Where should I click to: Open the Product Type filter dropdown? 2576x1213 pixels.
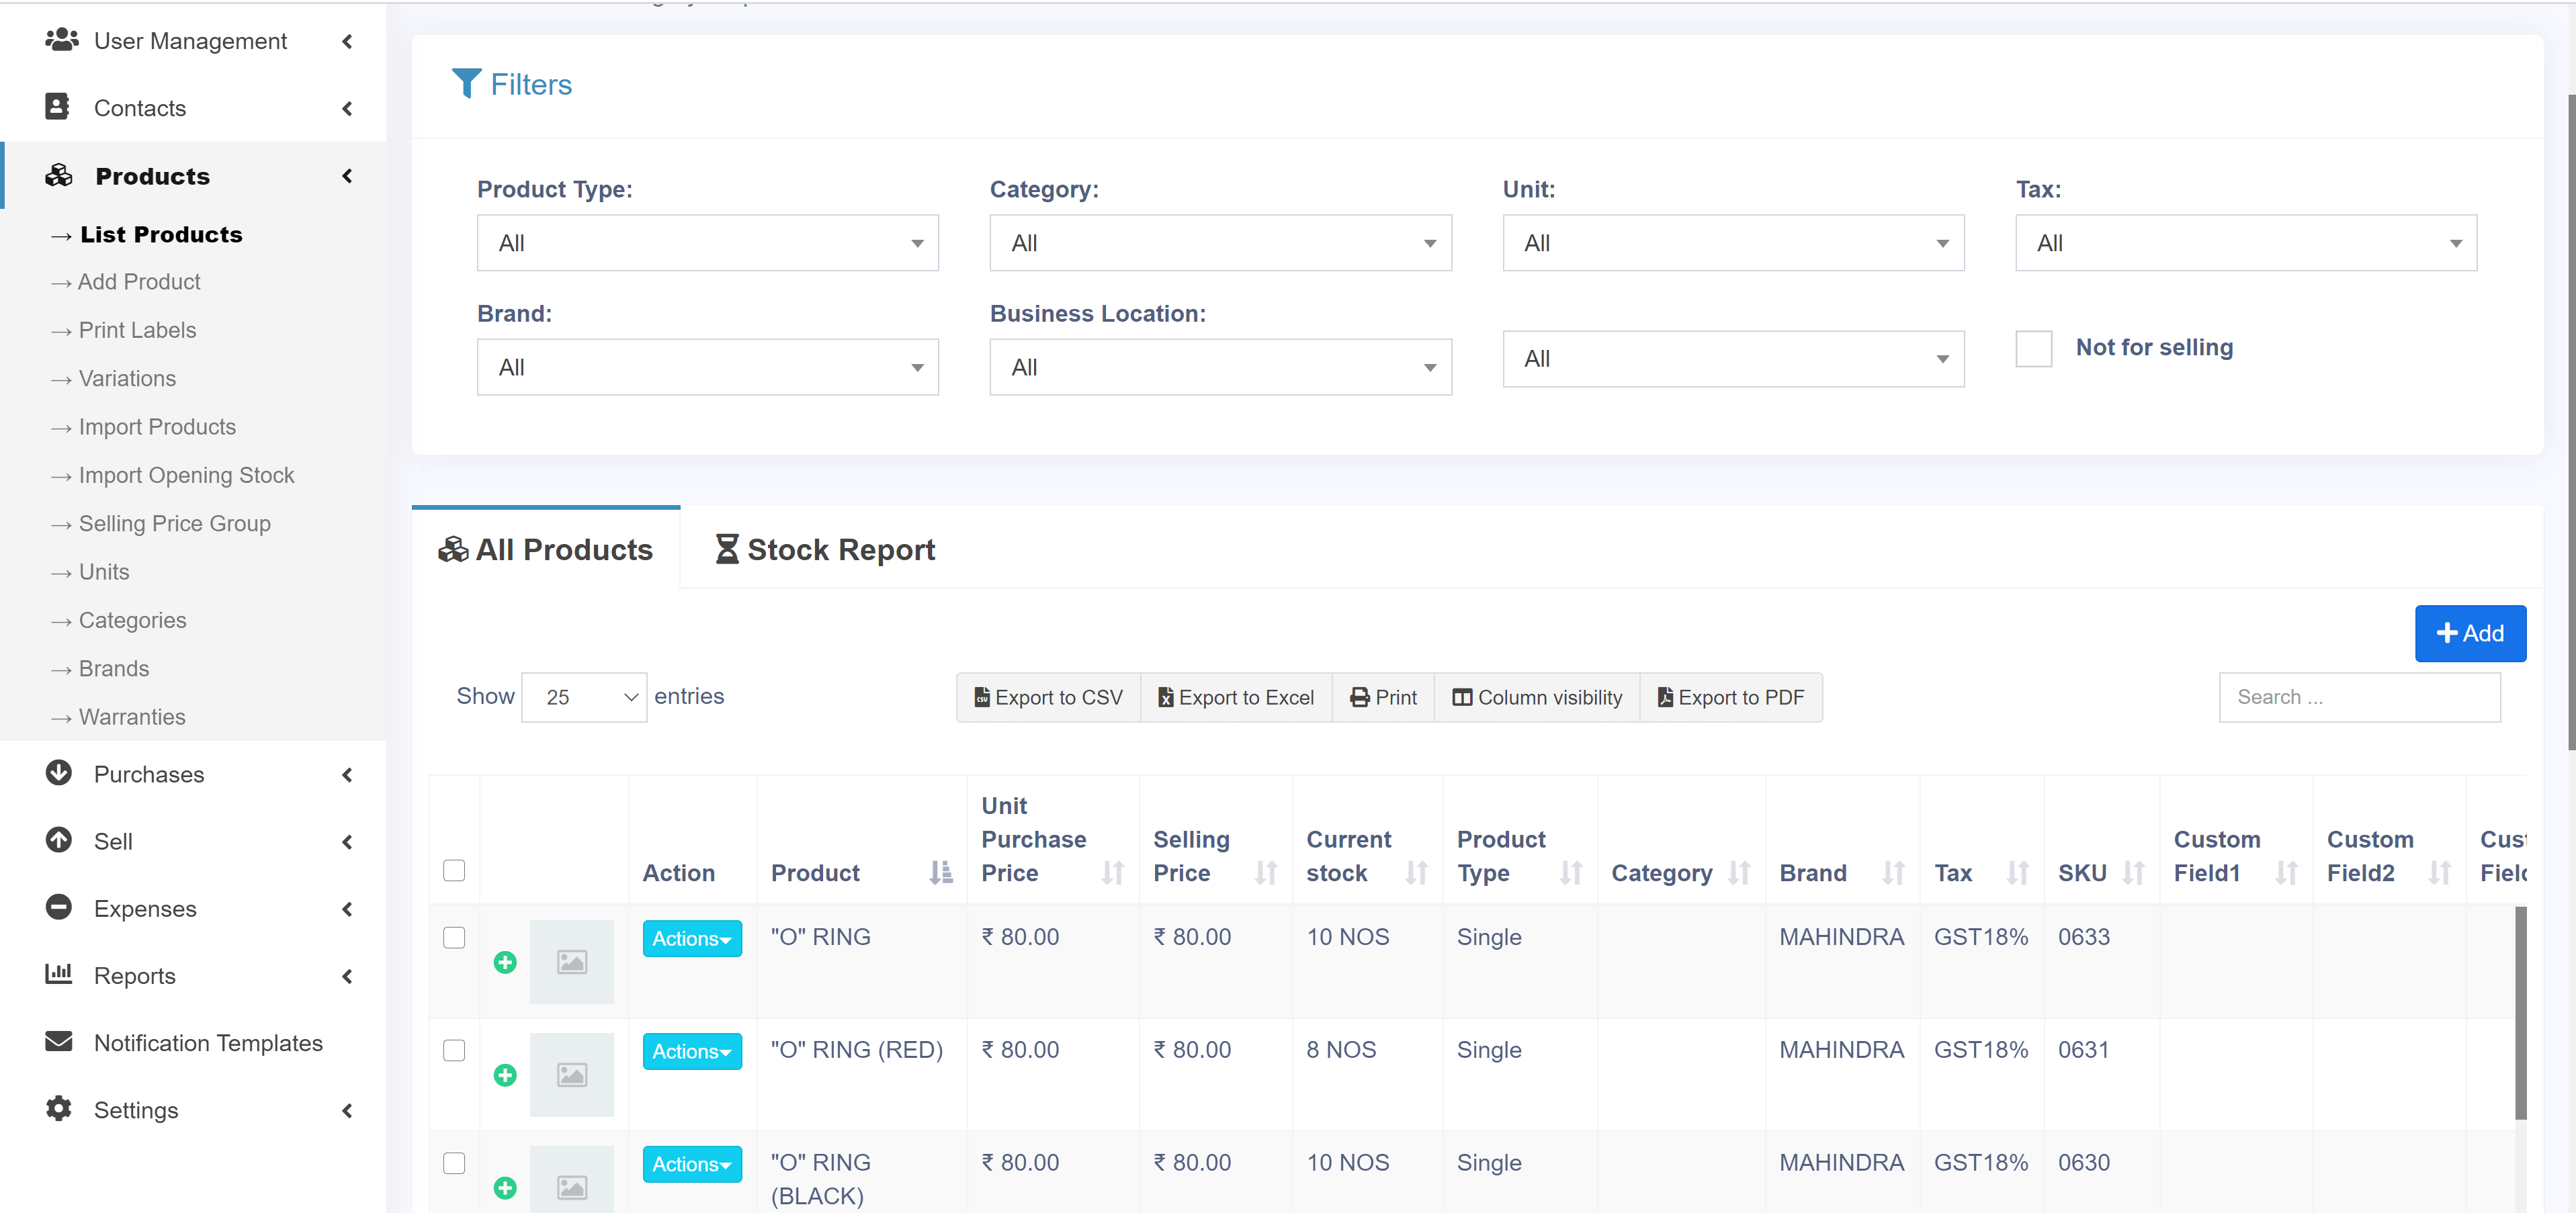click(x=707, y=243)
